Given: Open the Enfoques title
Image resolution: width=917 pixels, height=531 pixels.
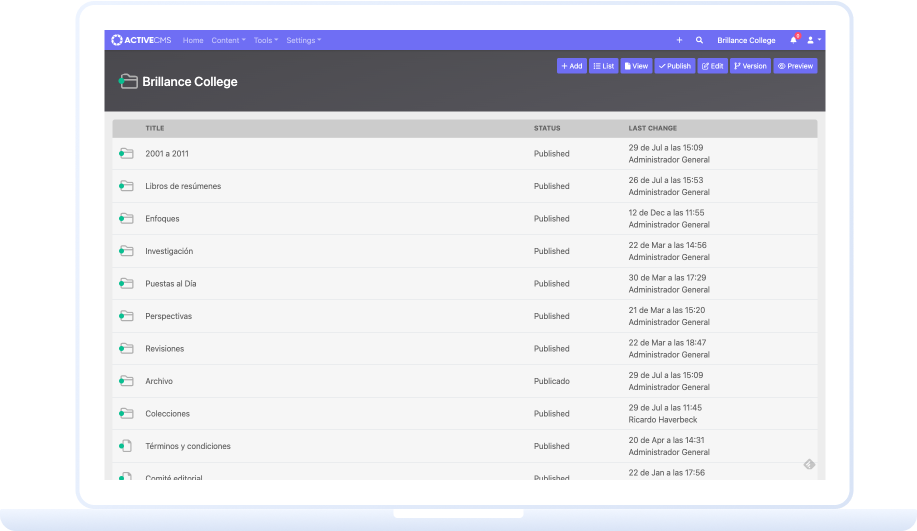Looking at the screenshot, I should point(163,219).
